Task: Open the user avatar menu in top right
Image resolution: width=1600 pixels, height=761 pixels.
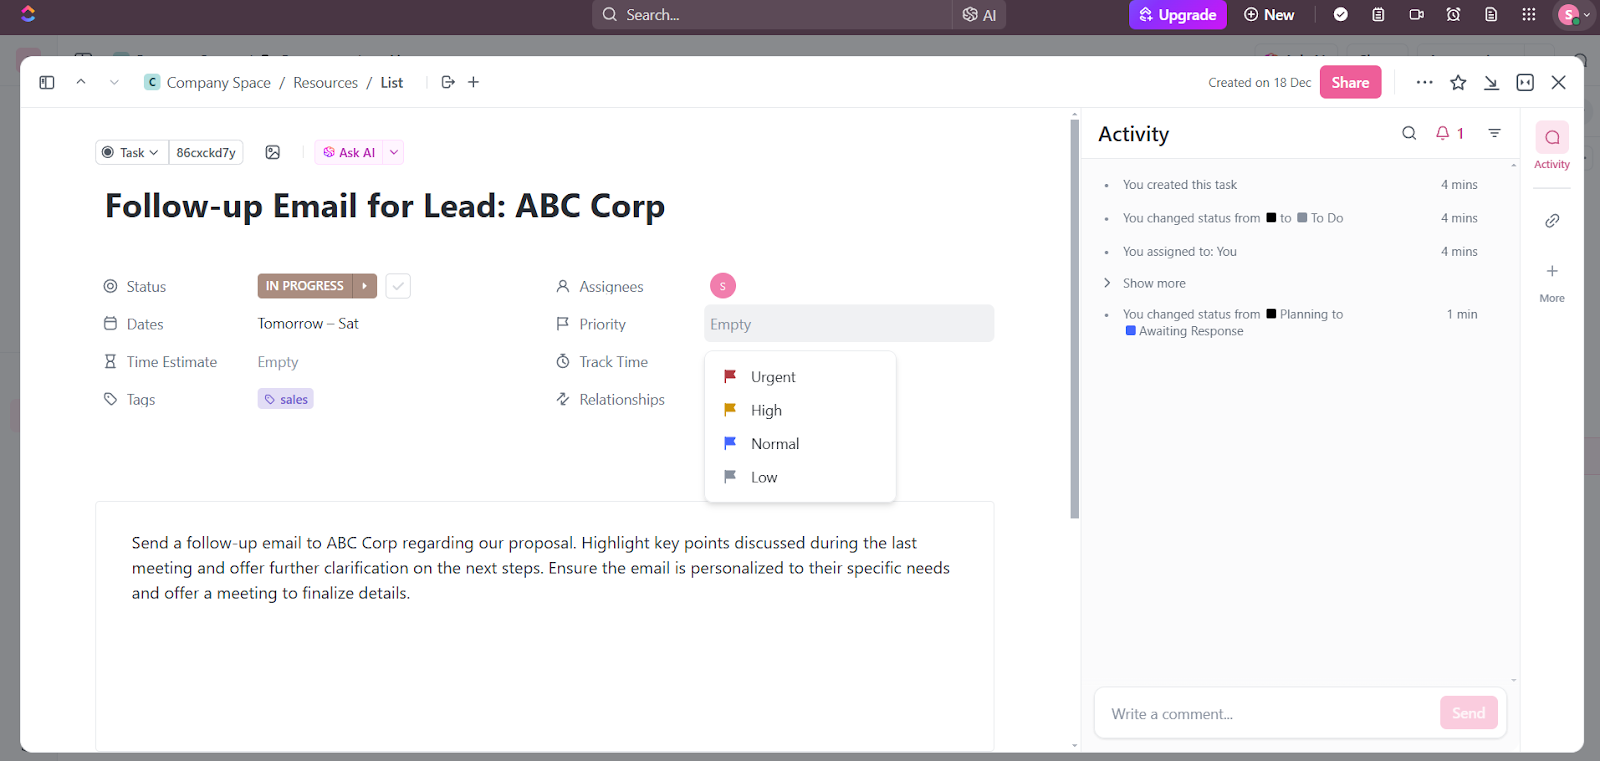Action: click(x=1572, y=15)
